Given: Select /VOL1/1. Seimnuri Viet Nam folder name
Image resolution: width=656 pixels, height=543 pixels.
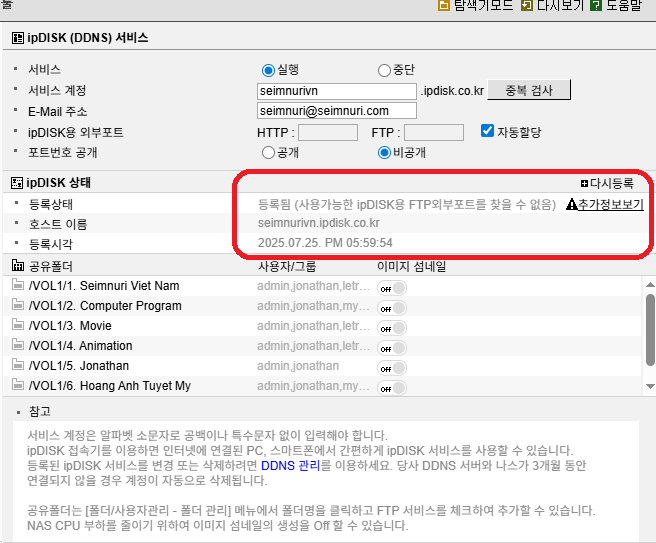Looking at the screenshot, I should click(104, 286).
